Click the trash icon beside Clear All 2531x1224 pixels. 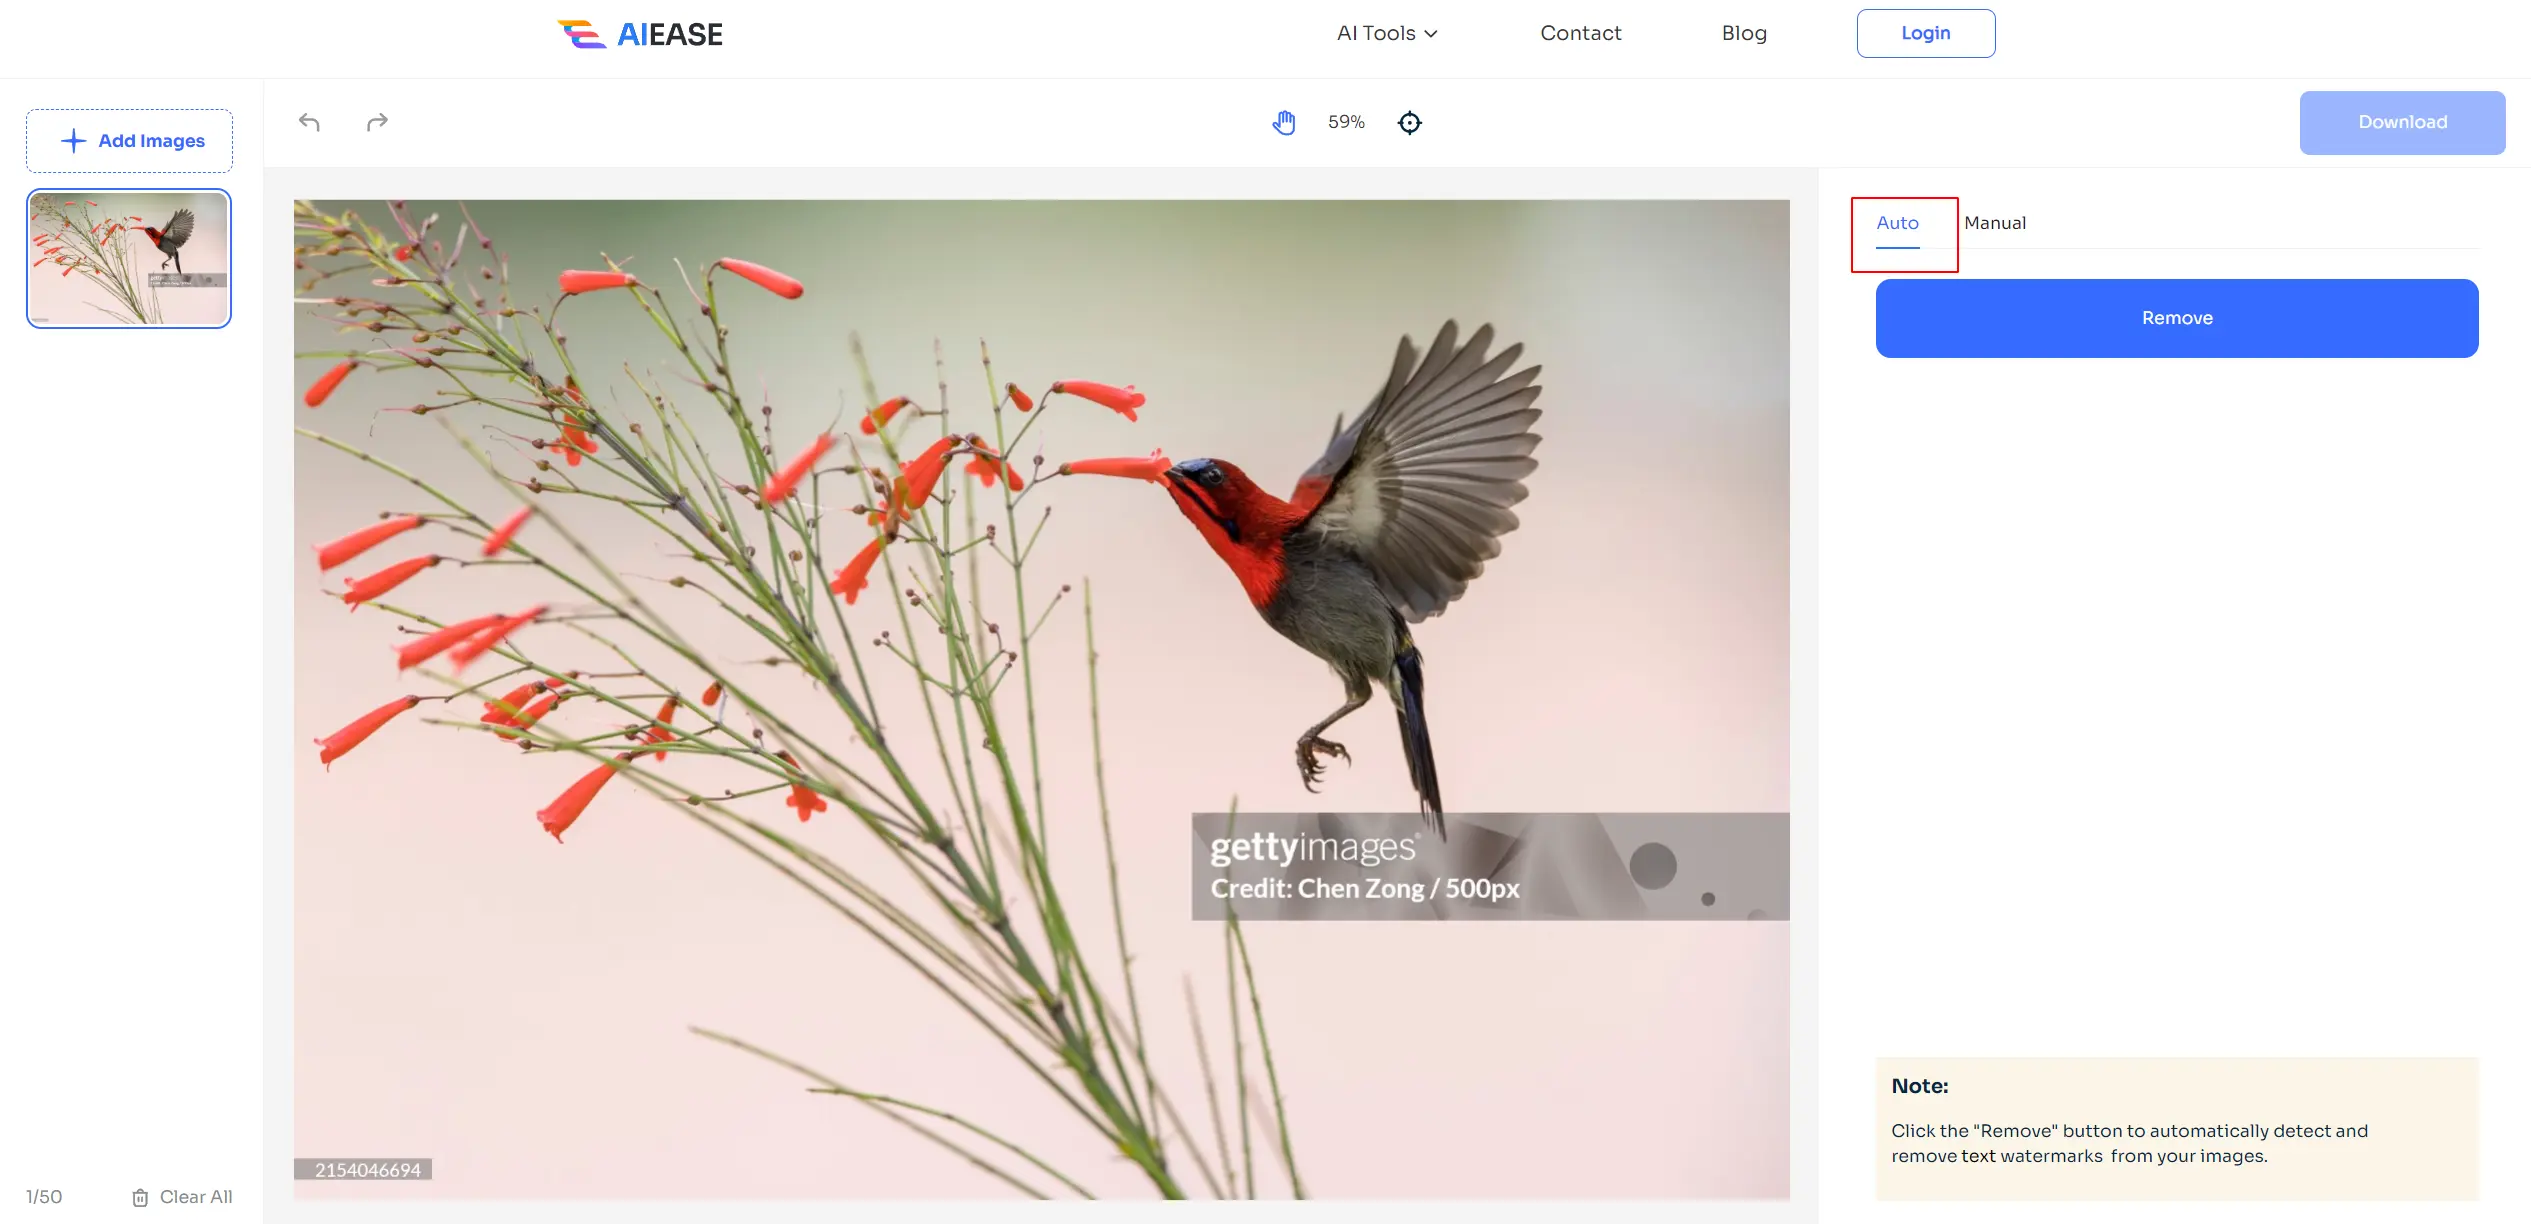point(140,1197)
